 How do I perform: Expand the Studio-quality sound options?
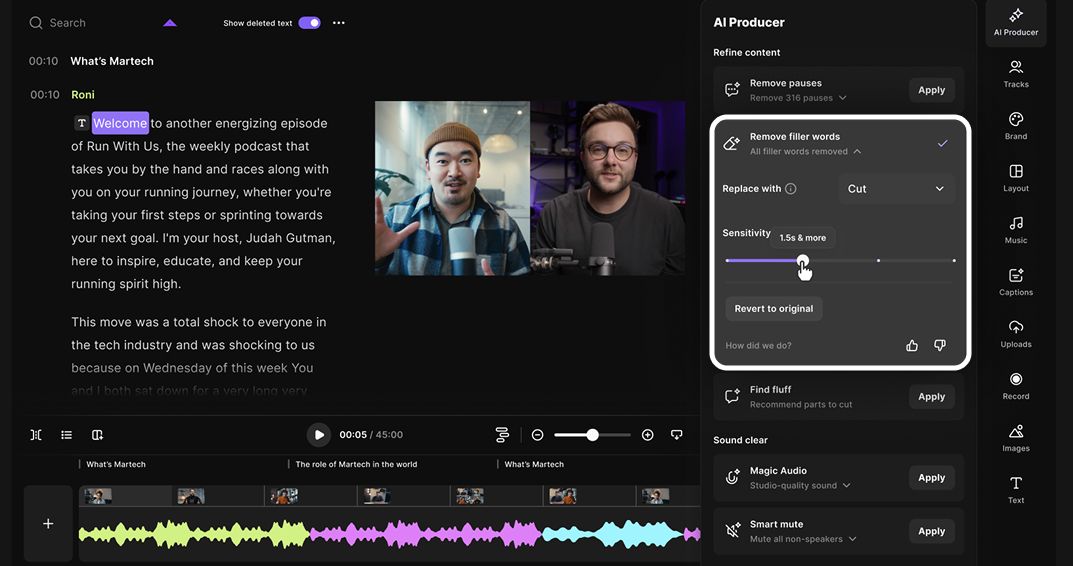point(847,486)
